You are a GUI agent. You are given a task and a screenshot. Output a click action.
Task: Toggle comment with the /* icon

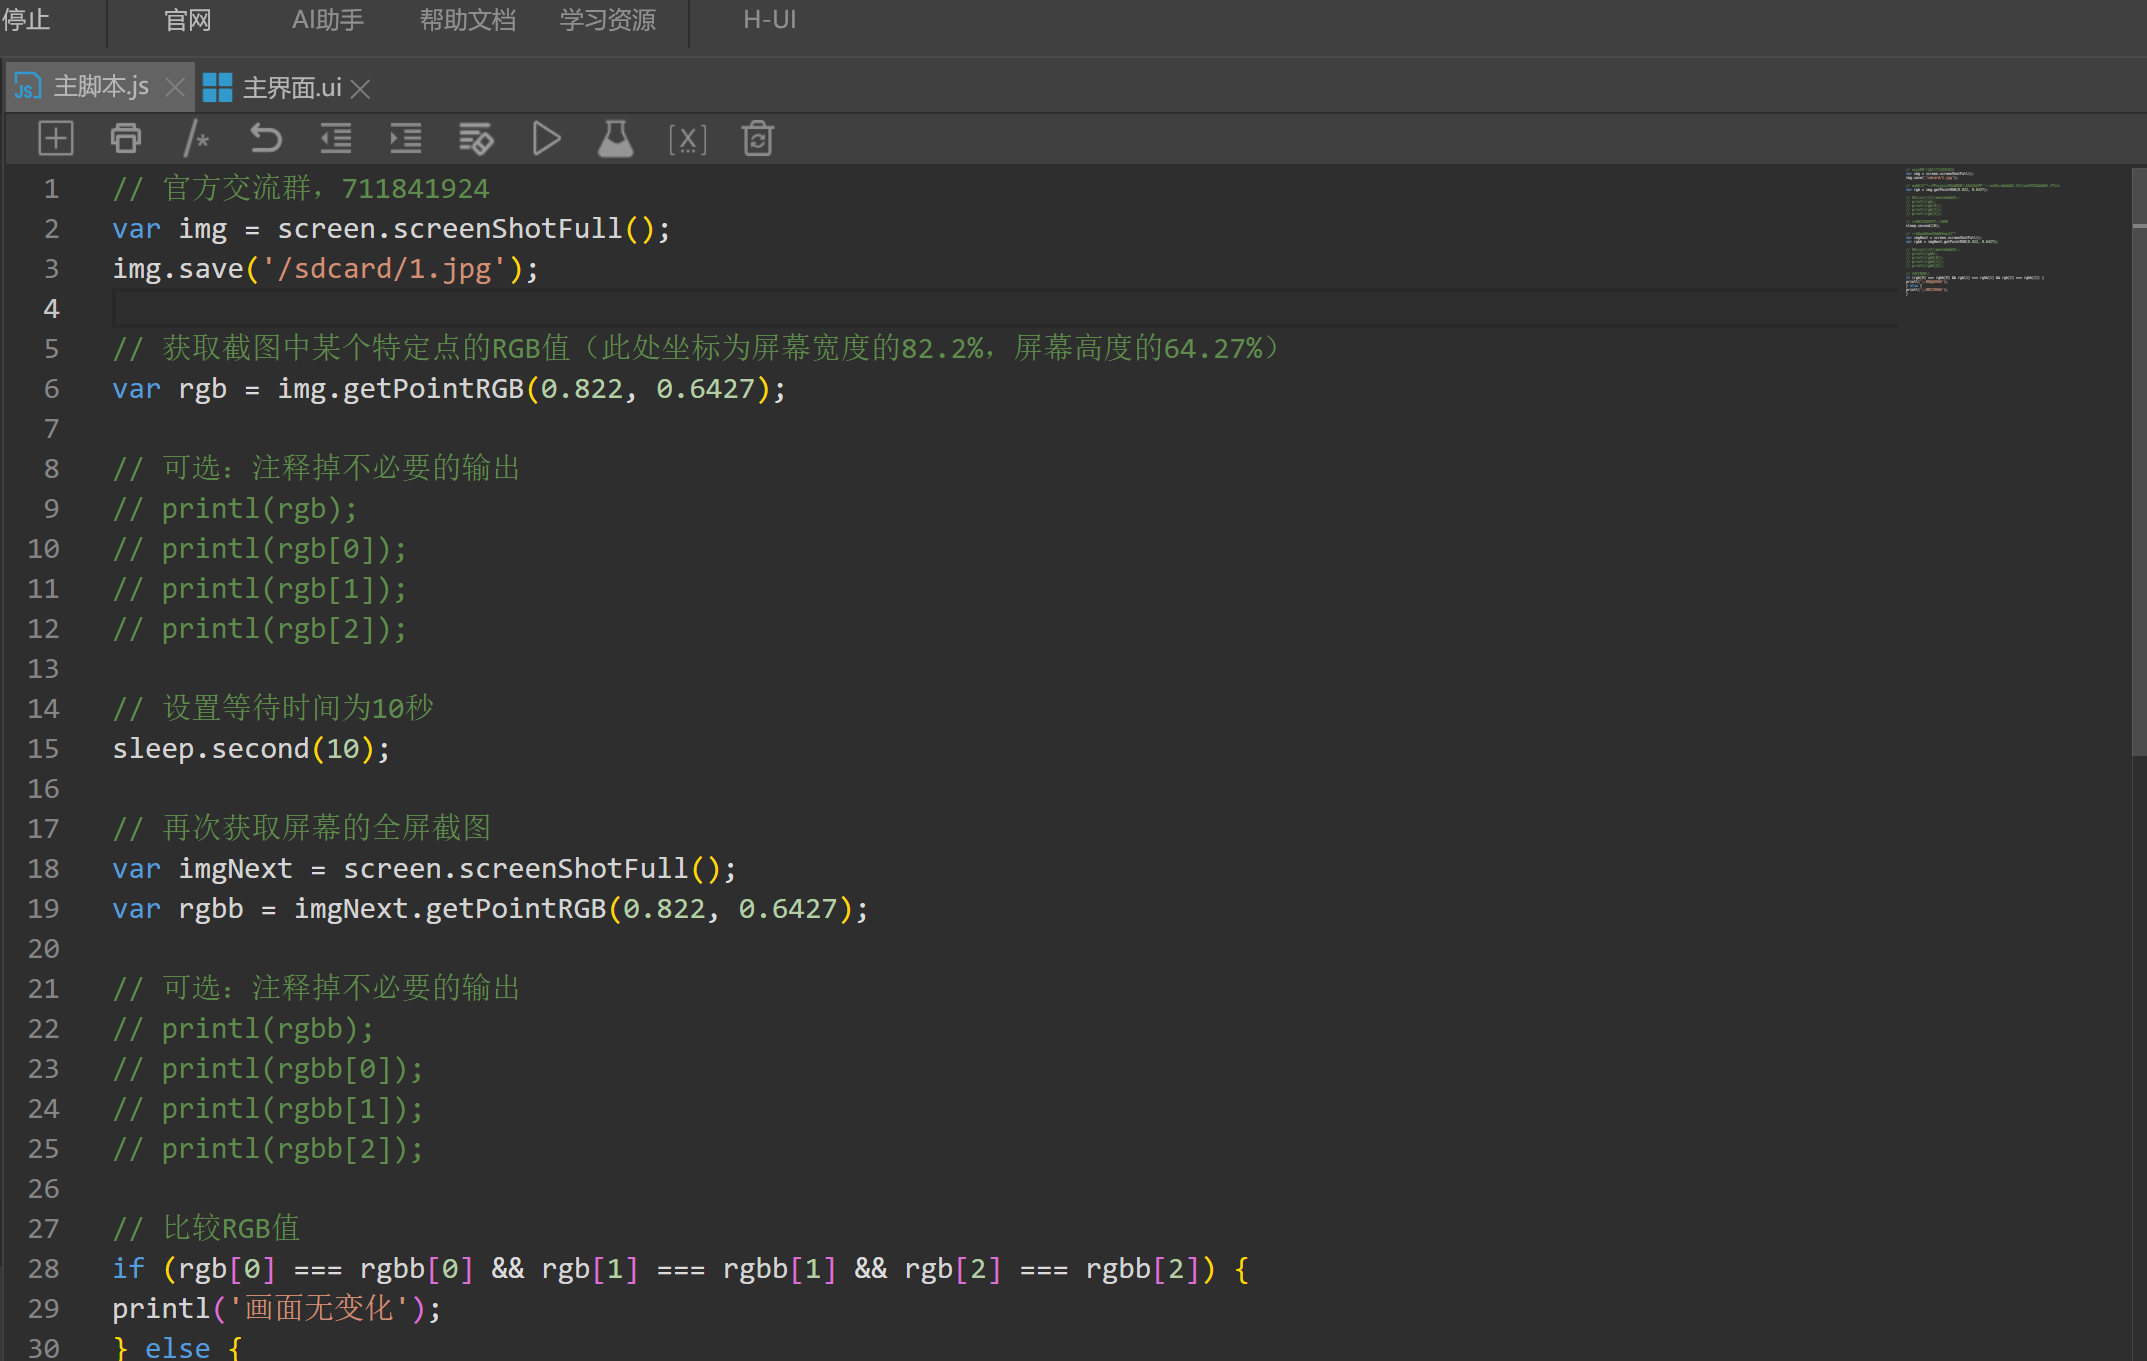point(196,138)
